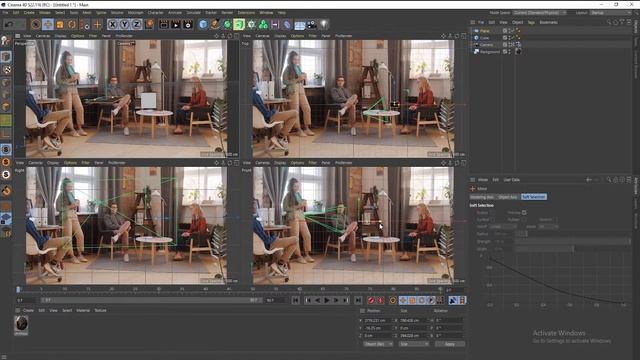Open the Window menu
Screen dimensions: 640x360
point(267,13)
